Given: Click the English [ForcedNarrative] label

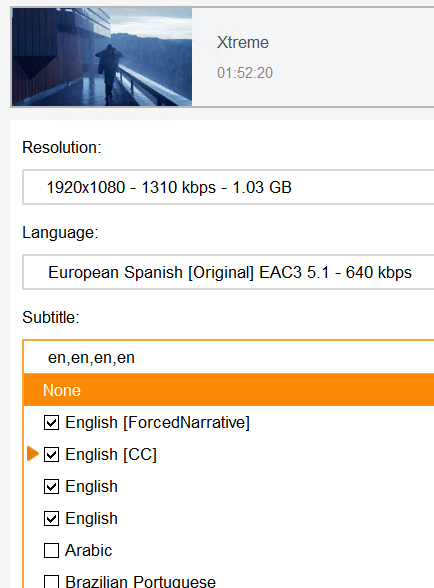Looking at the screenshot, I should pos(158,423).
